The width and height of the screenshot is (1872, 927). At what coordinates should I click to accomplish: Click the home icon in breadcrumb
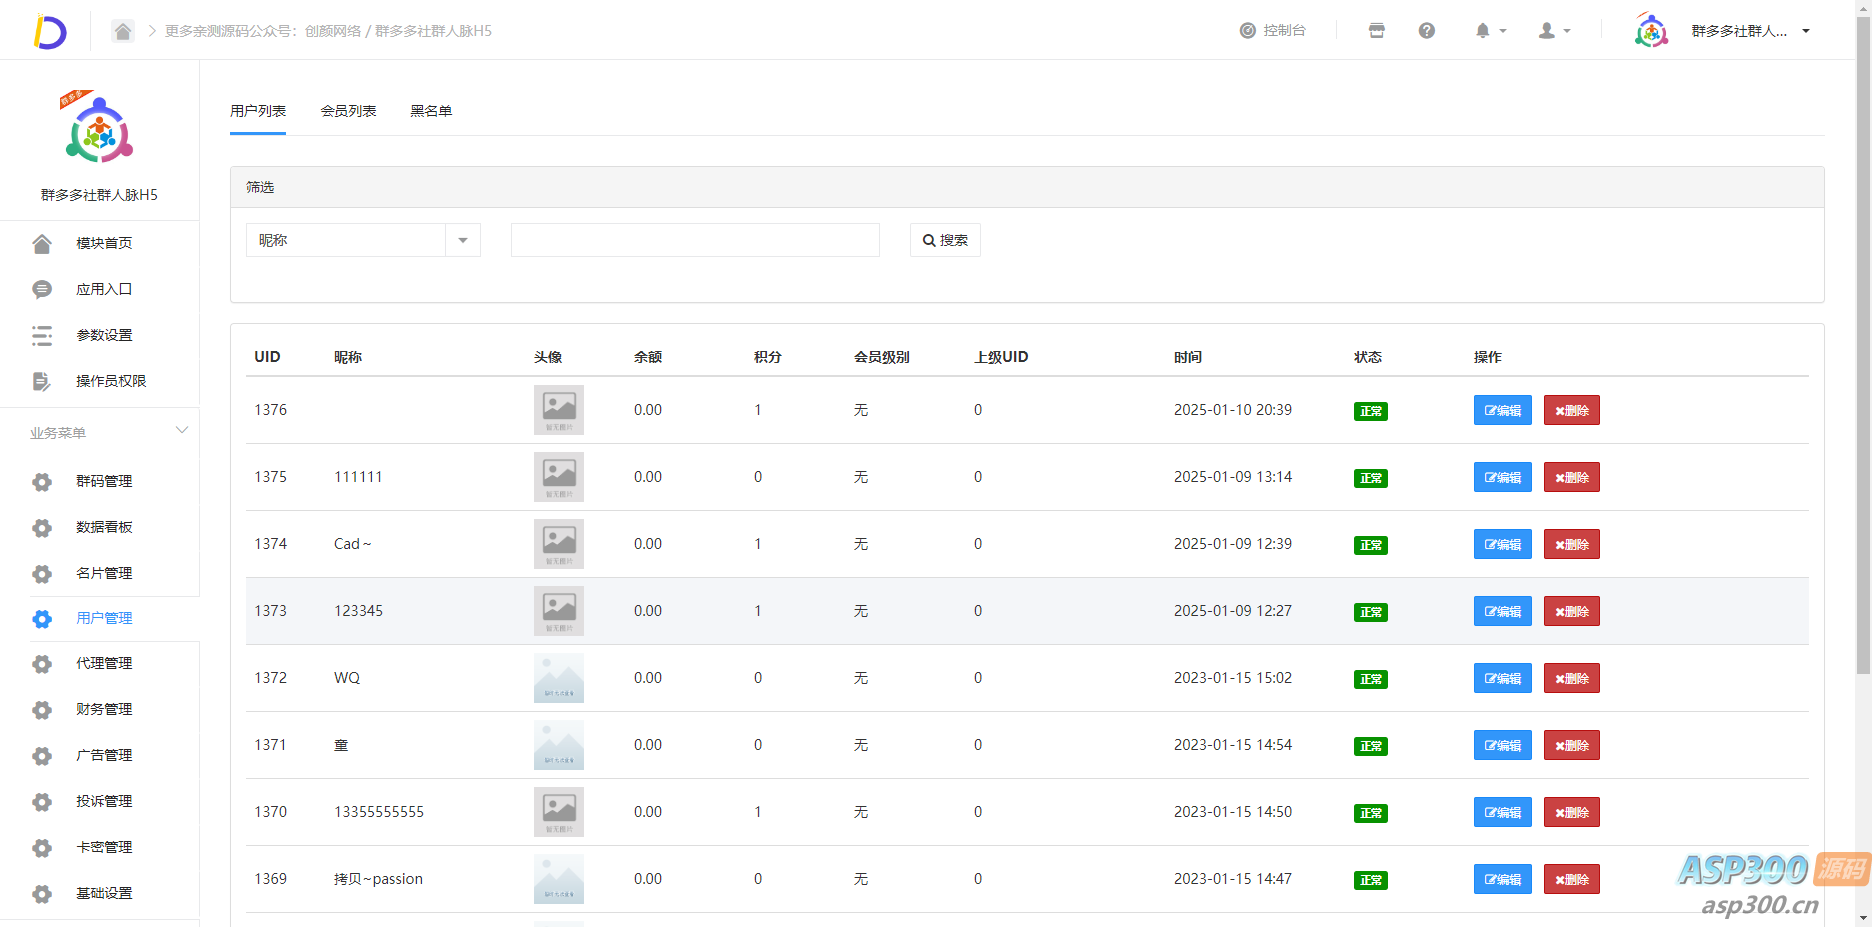(122, 31)
